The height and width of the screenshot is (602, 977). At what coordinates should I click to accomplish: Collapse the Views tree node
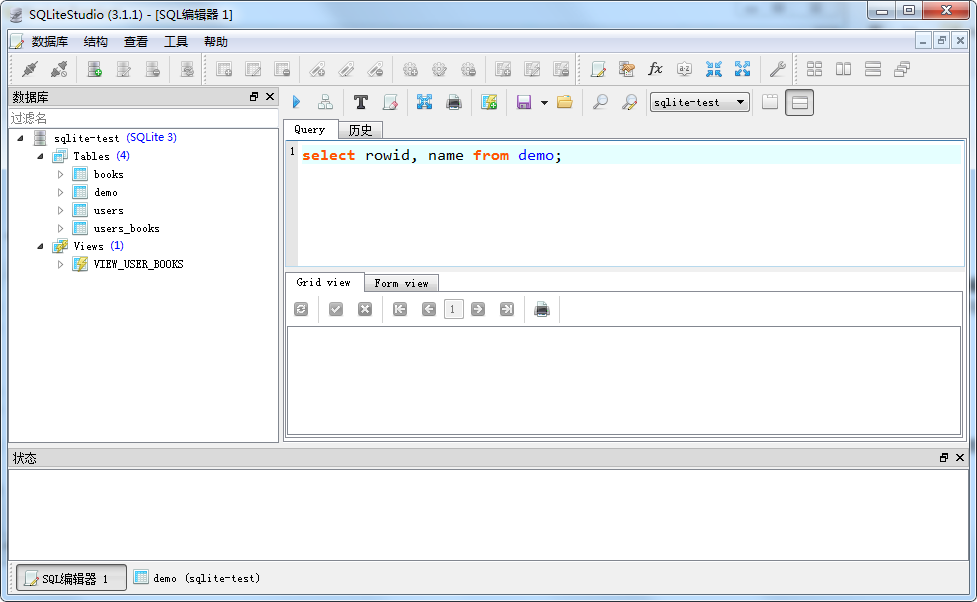click(41, 246)
